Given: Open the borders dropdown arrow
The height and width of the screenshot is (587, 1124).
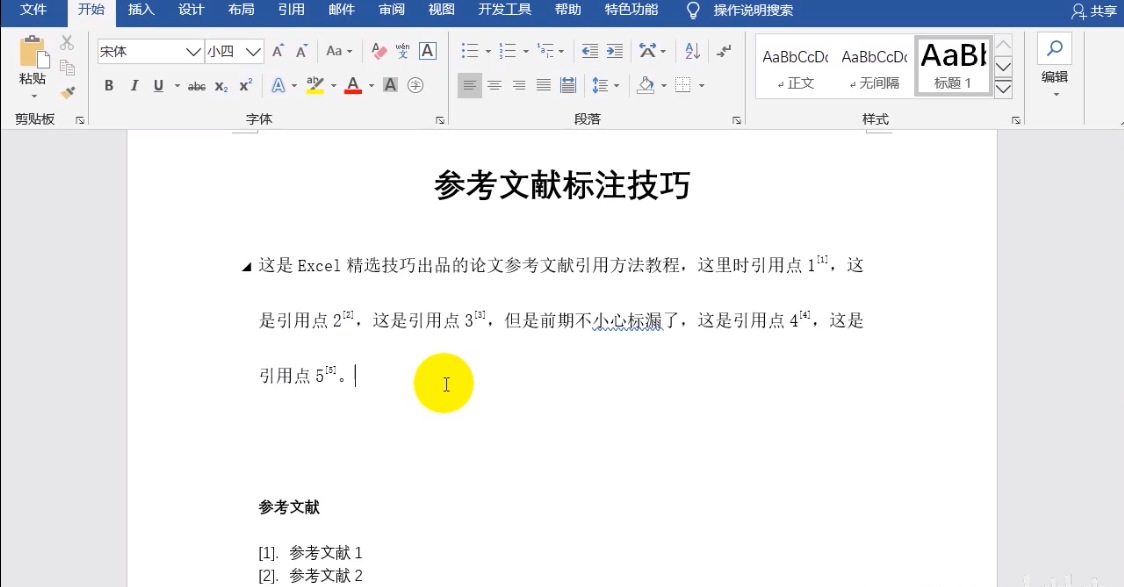Looking at the screenshot, I should click(702, 86).
